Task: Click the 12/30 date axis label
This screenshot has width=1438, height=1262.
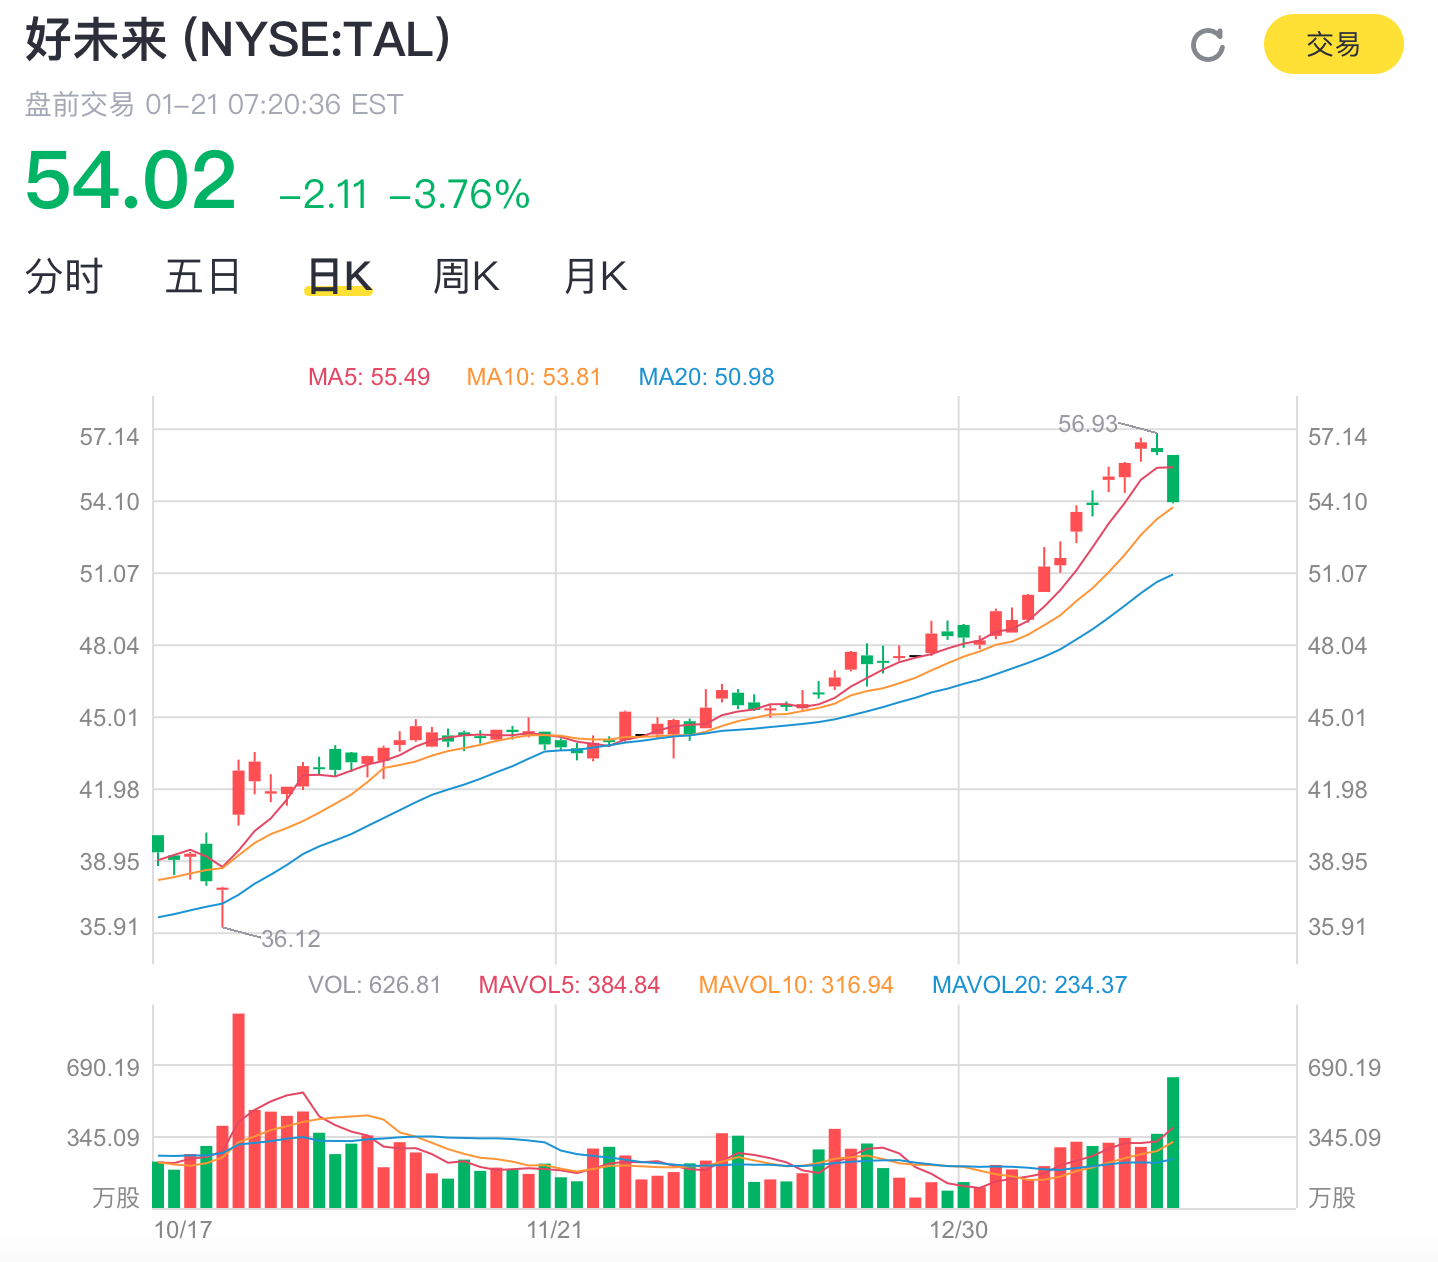Action: (958, 1230)
